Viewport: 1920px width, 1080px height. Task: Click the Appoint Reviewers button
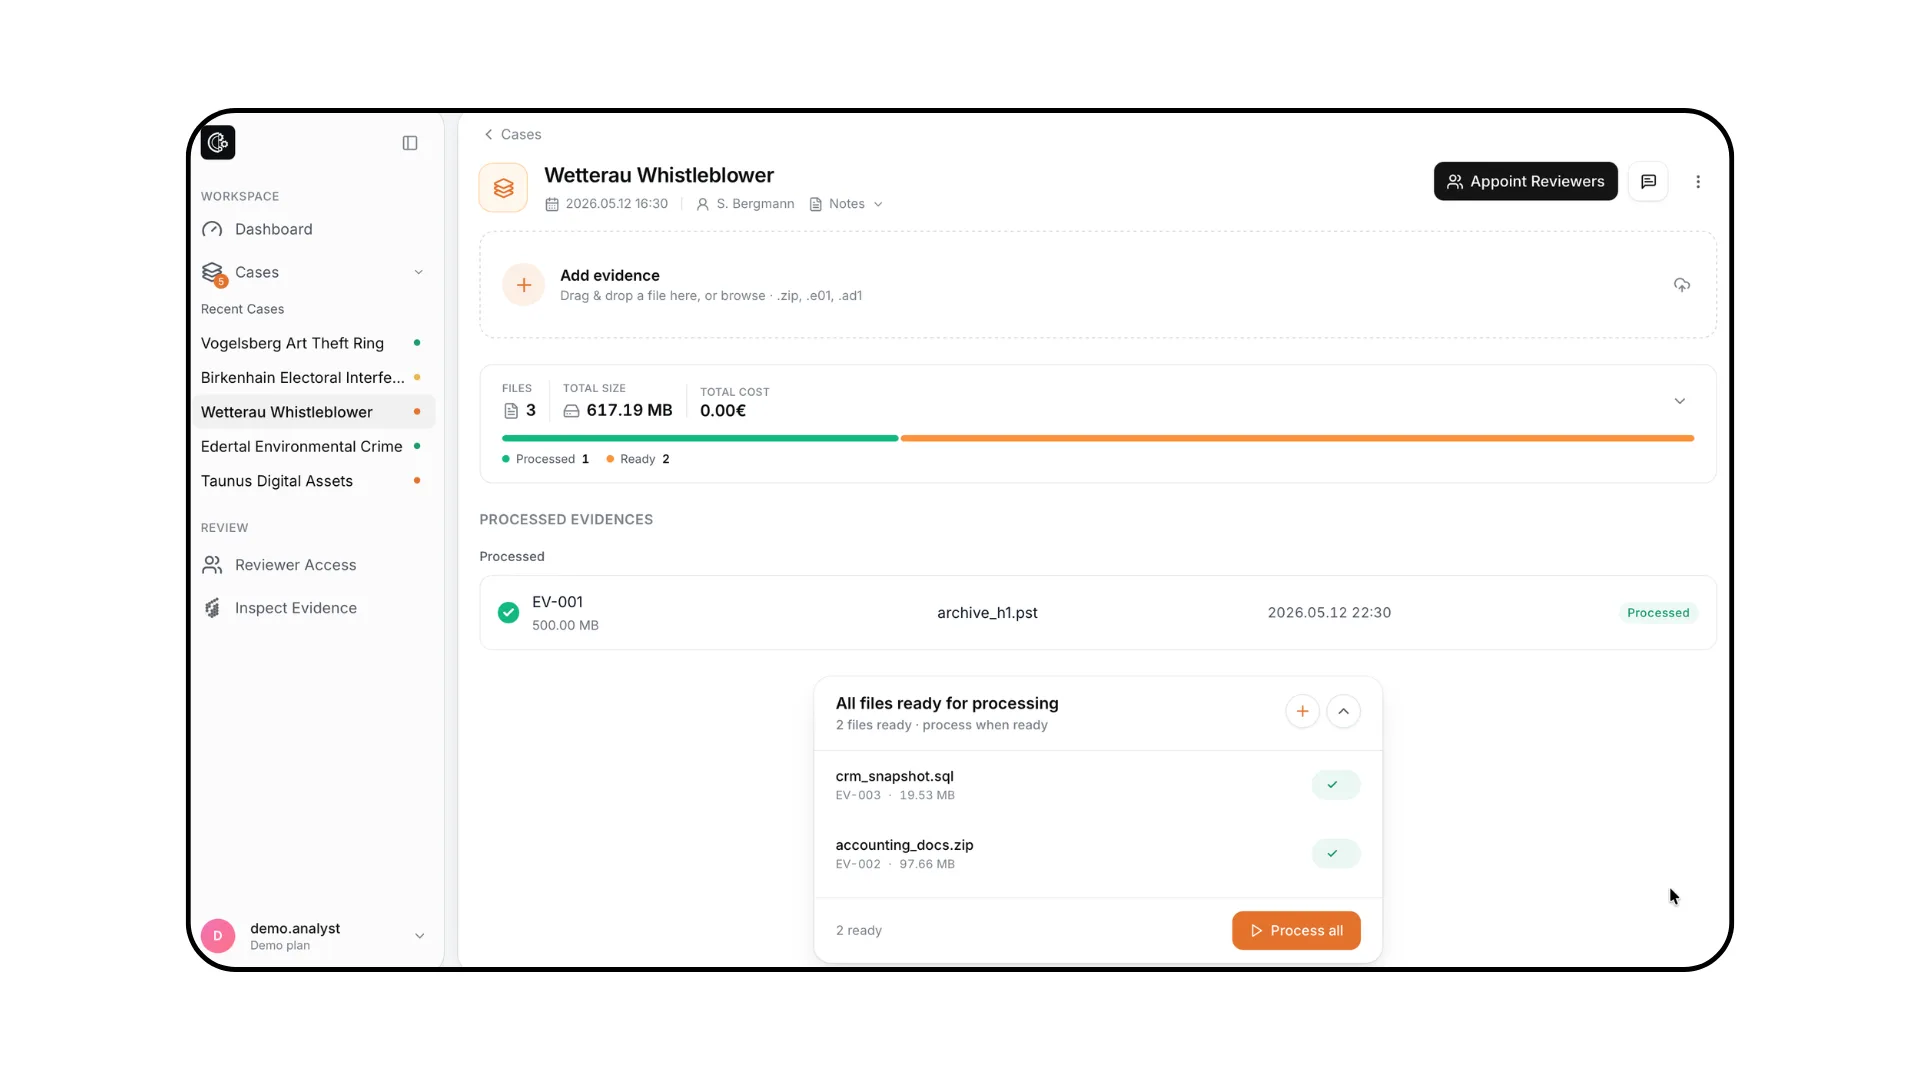1525,181
